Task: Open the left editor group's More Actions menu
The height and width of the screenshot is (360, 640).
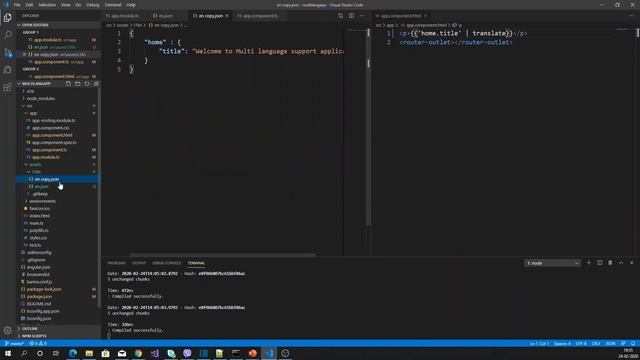Action: coord(362,16)
